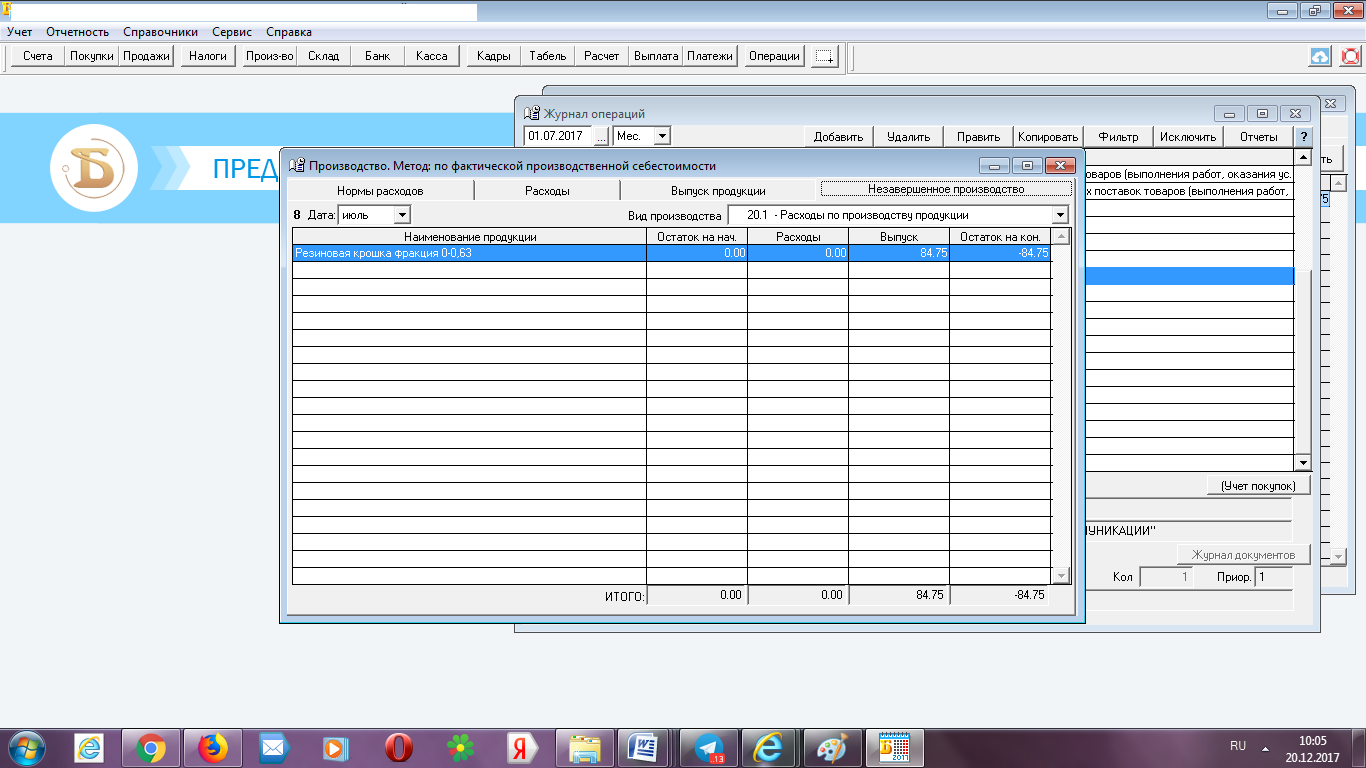Screen dimensions: 1366x768
Task: Click the selection rectangle toolbar icon
Action: [x=825, y=56]
